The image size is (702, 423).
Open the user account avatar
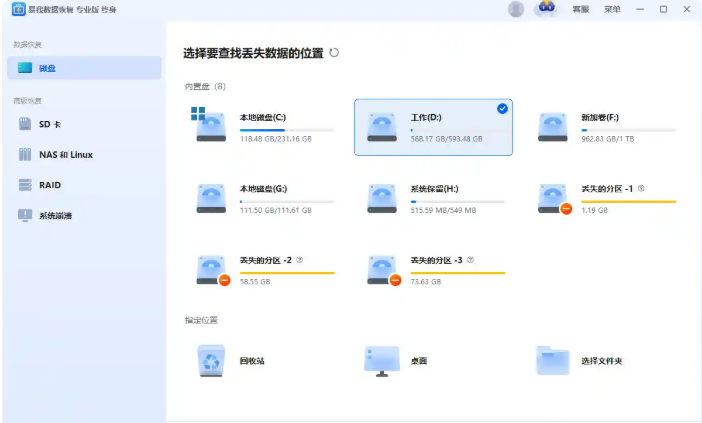pos(516,9)
